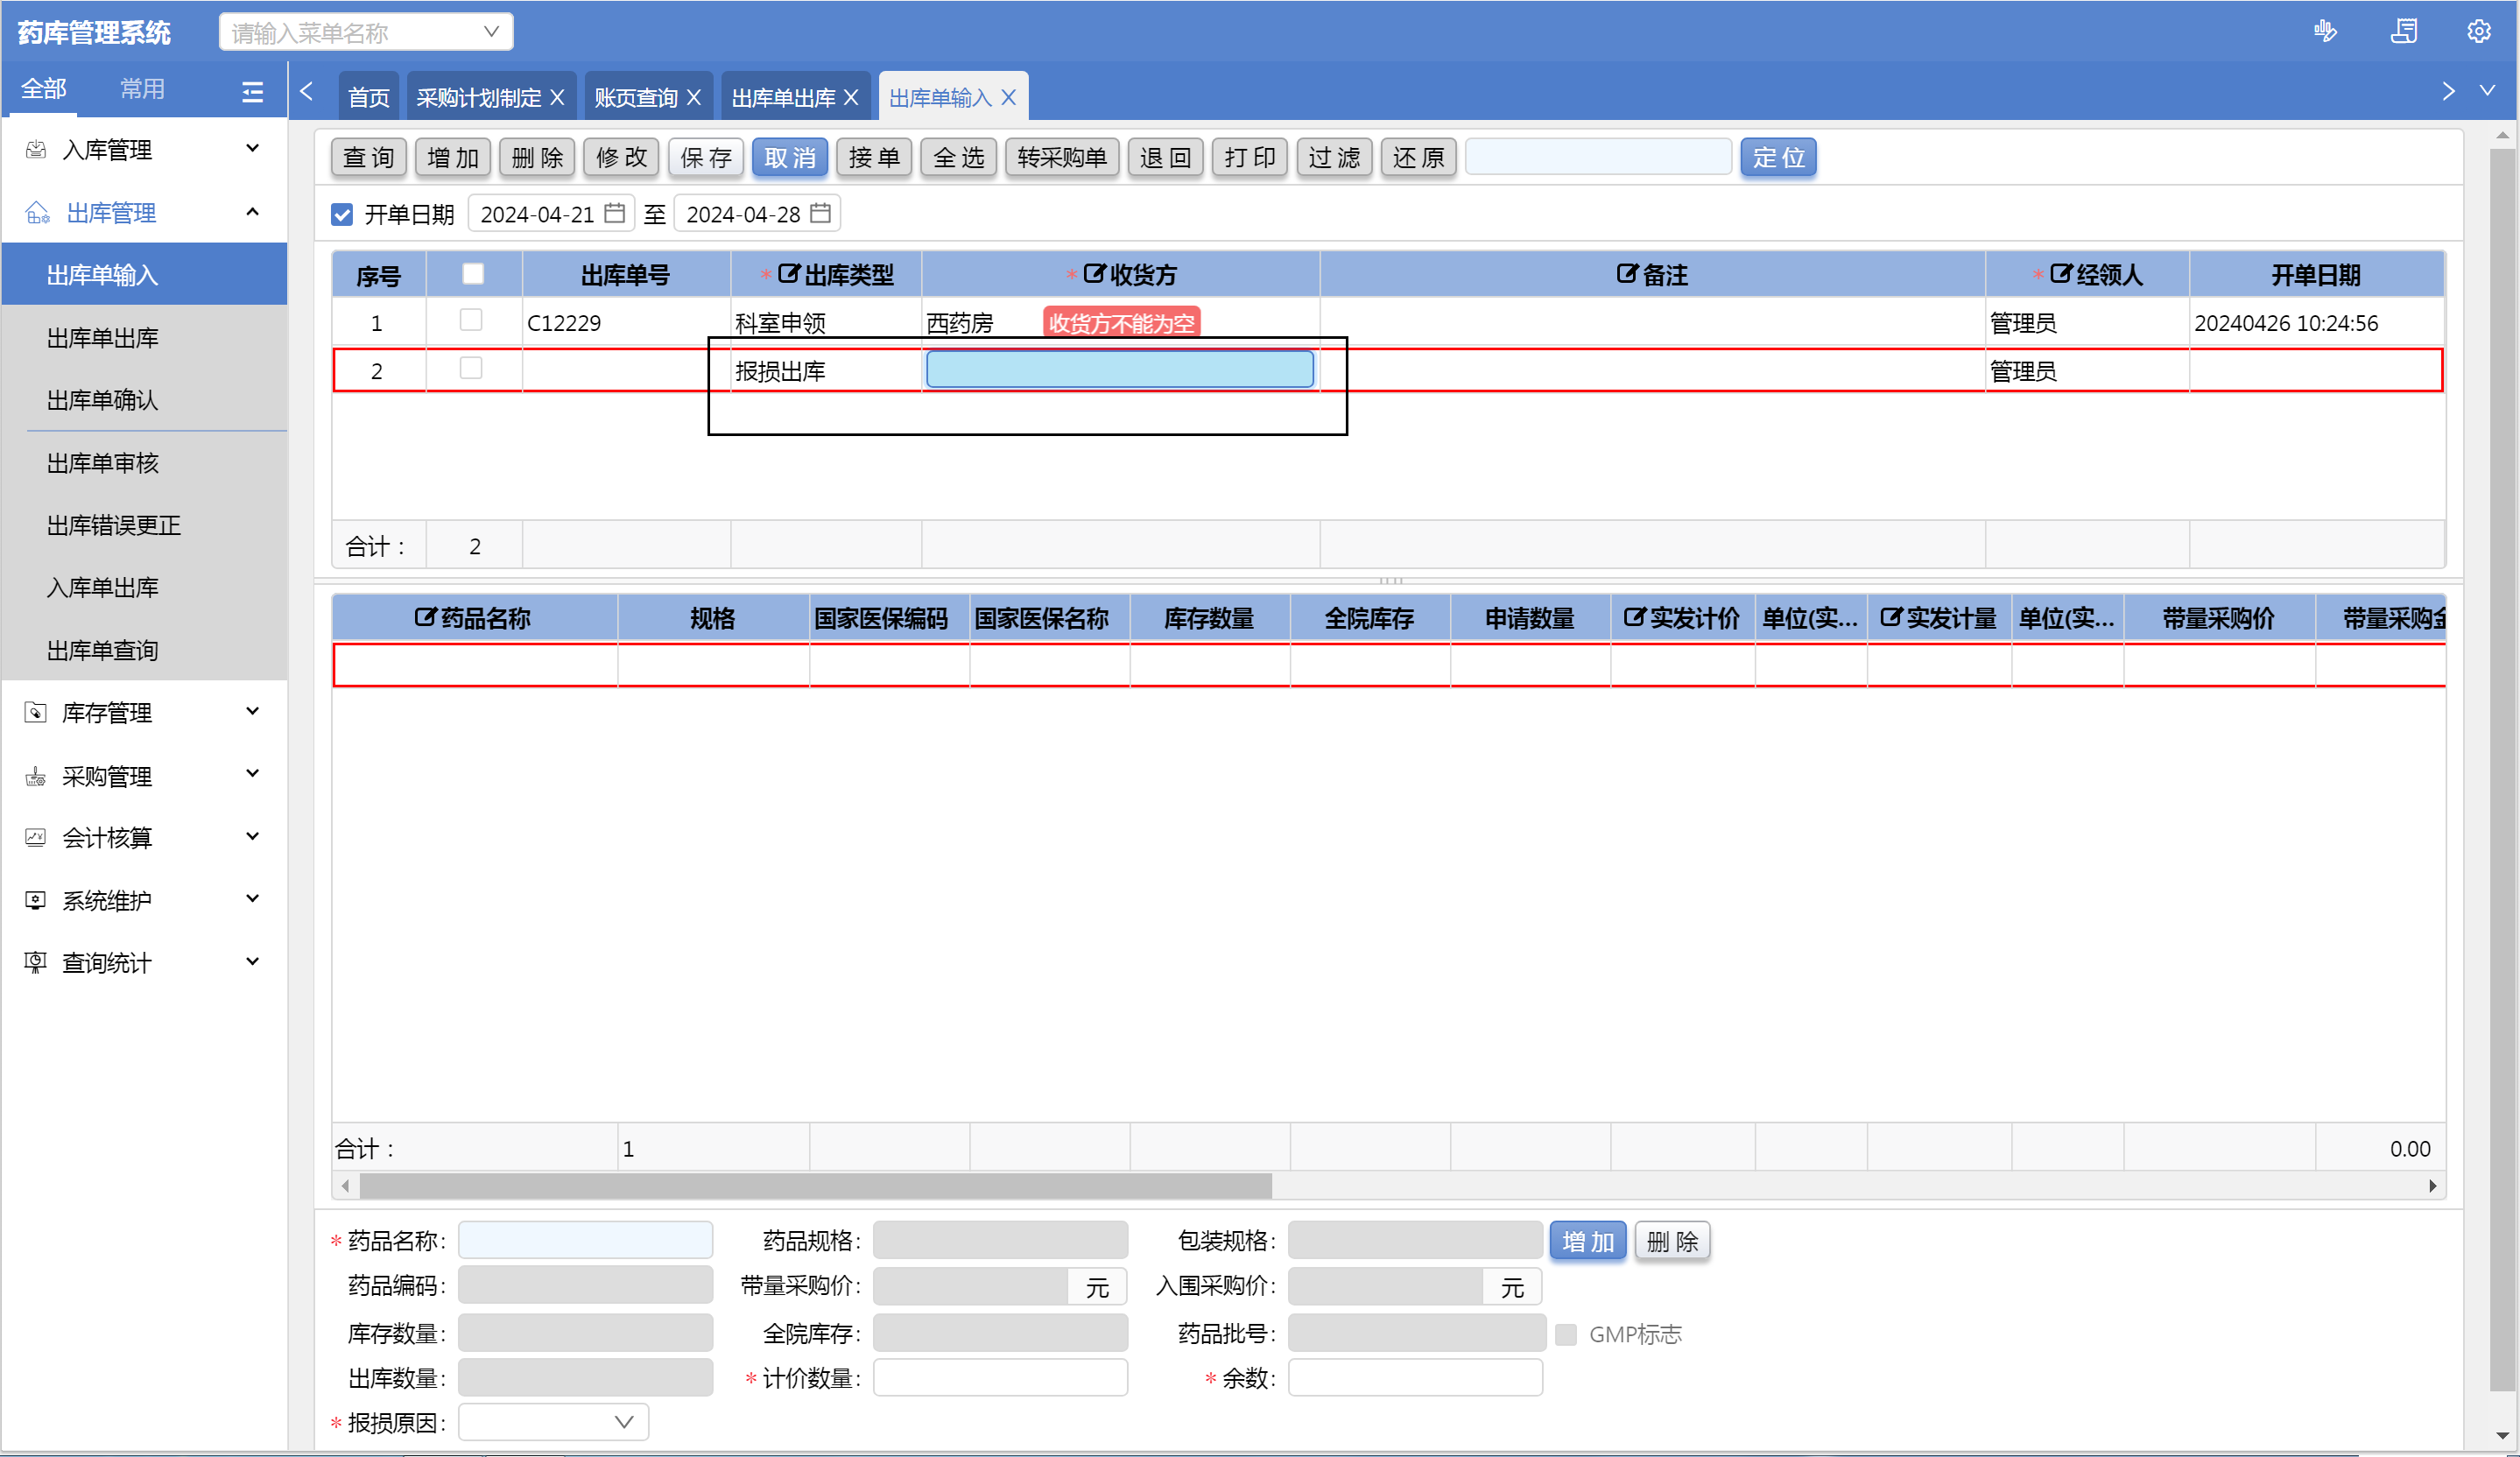The width and height of the screenshot is (2520, 1457).
Task: Toggle the sidebar collapse menu icon
Action: [252, 92]
